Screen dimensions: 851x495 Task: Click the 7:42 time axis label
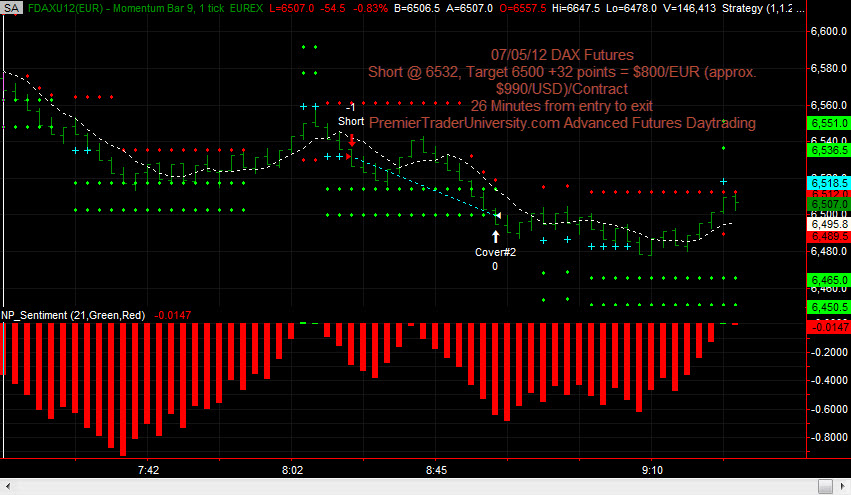[x=149, y=468]
